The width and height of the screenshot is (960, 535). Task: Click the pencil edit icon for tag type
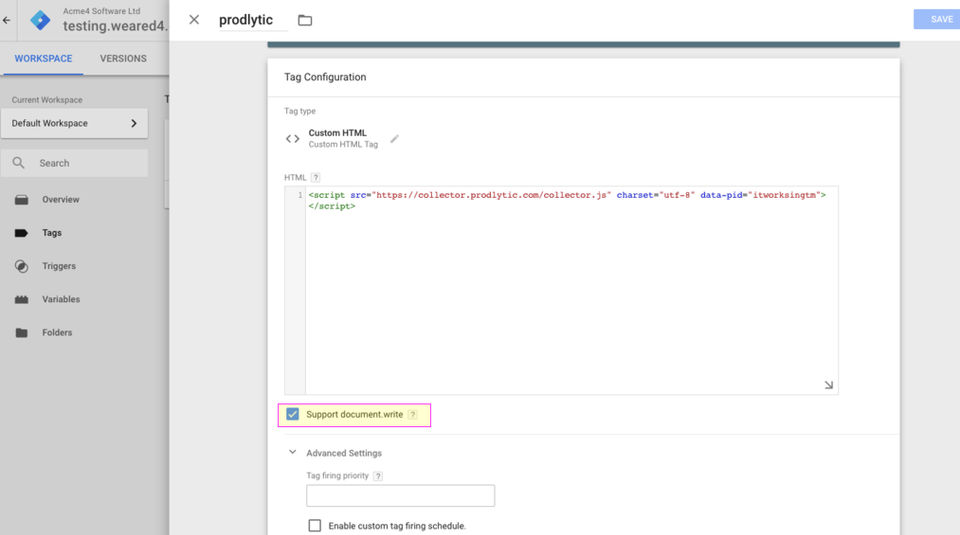point(394,139)
